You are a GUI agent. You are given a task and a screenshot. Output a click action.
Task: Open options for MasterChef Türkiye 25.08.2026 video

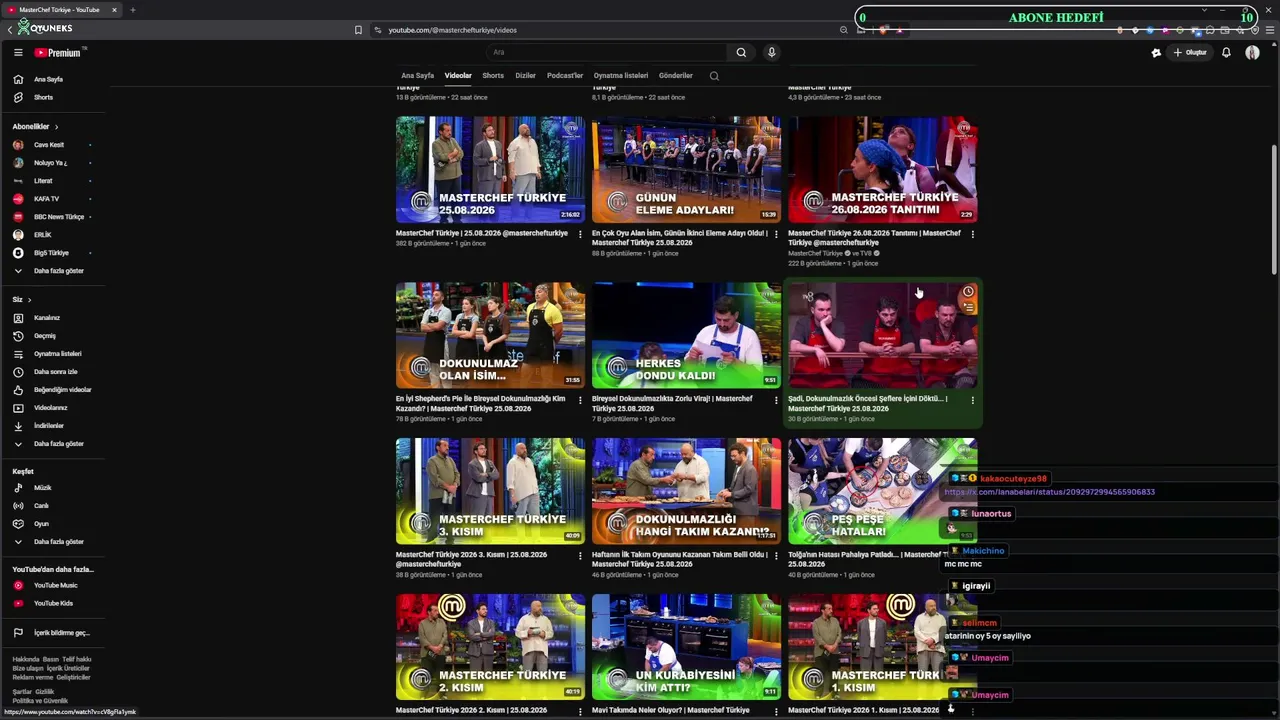coord(580,234)
